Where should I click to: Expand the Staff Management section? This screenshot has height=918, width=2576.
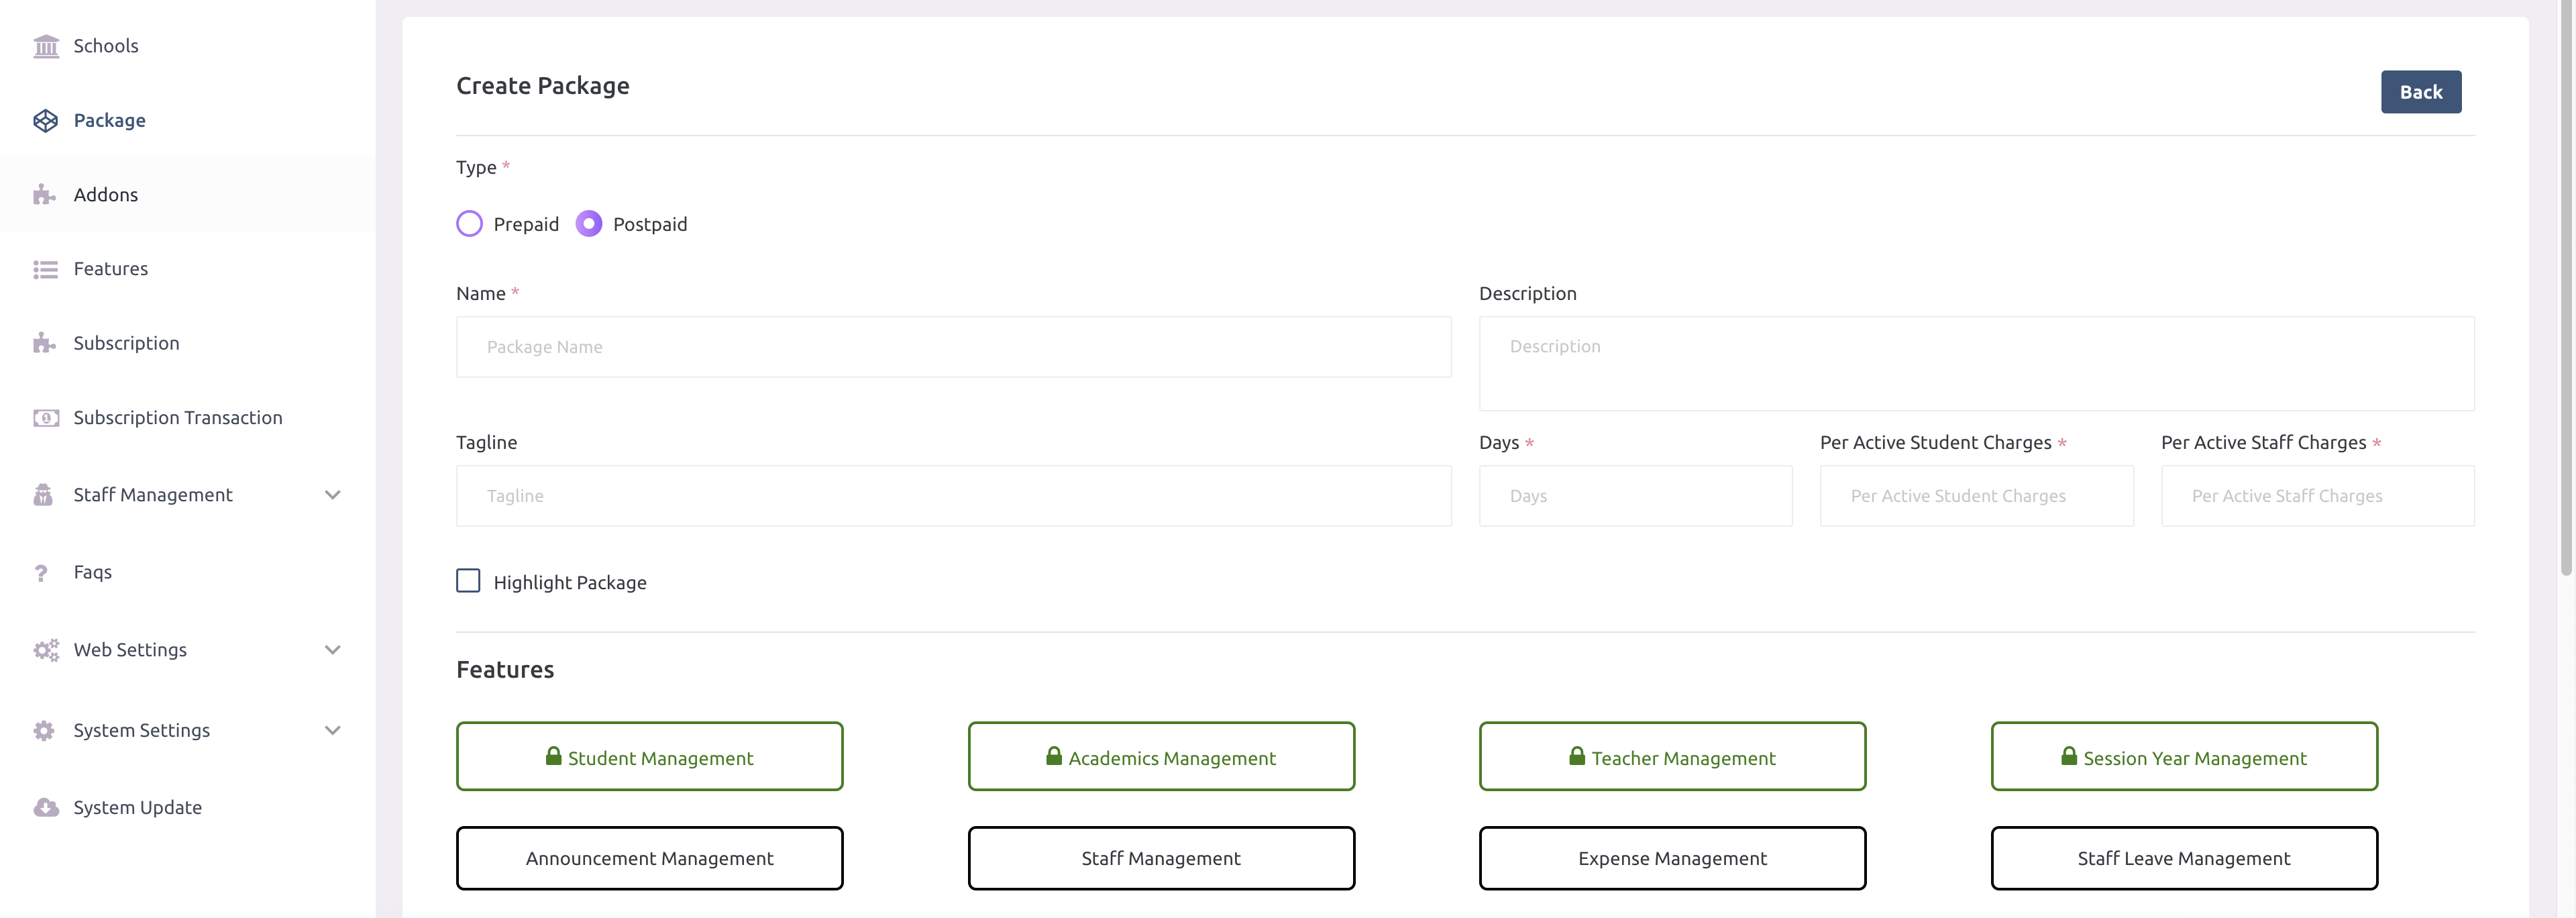click(333, 494)
